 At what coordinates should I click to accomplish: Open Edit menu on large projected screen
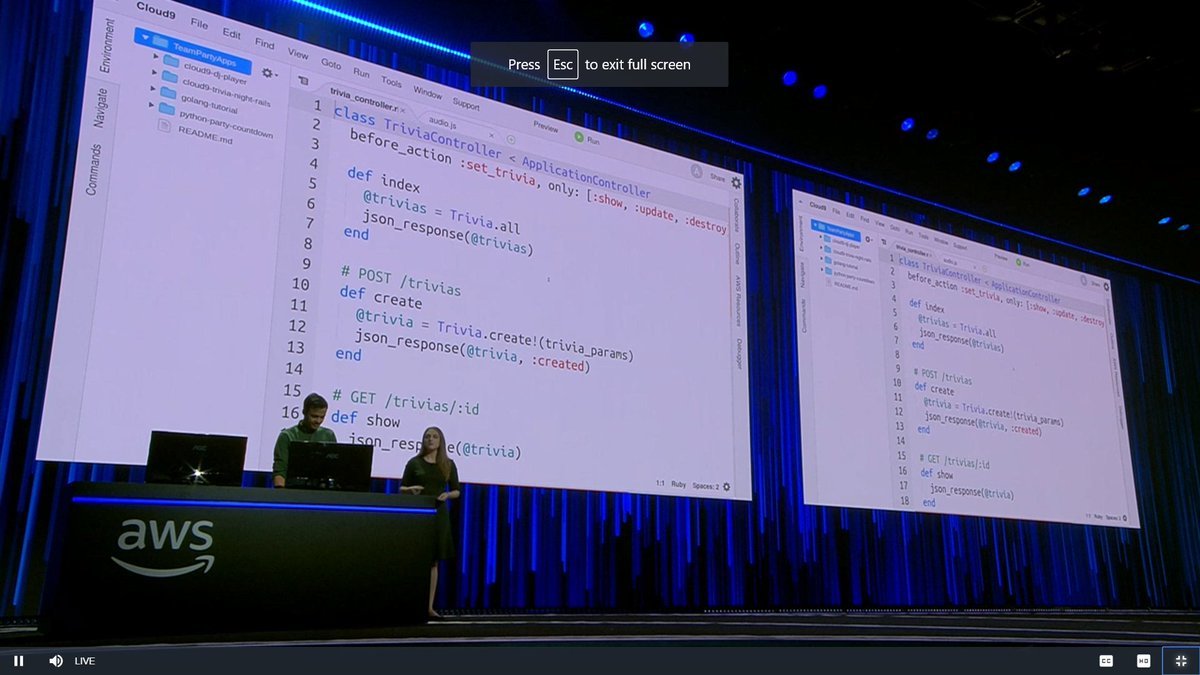pyautogui.click(x=232, y=32)
